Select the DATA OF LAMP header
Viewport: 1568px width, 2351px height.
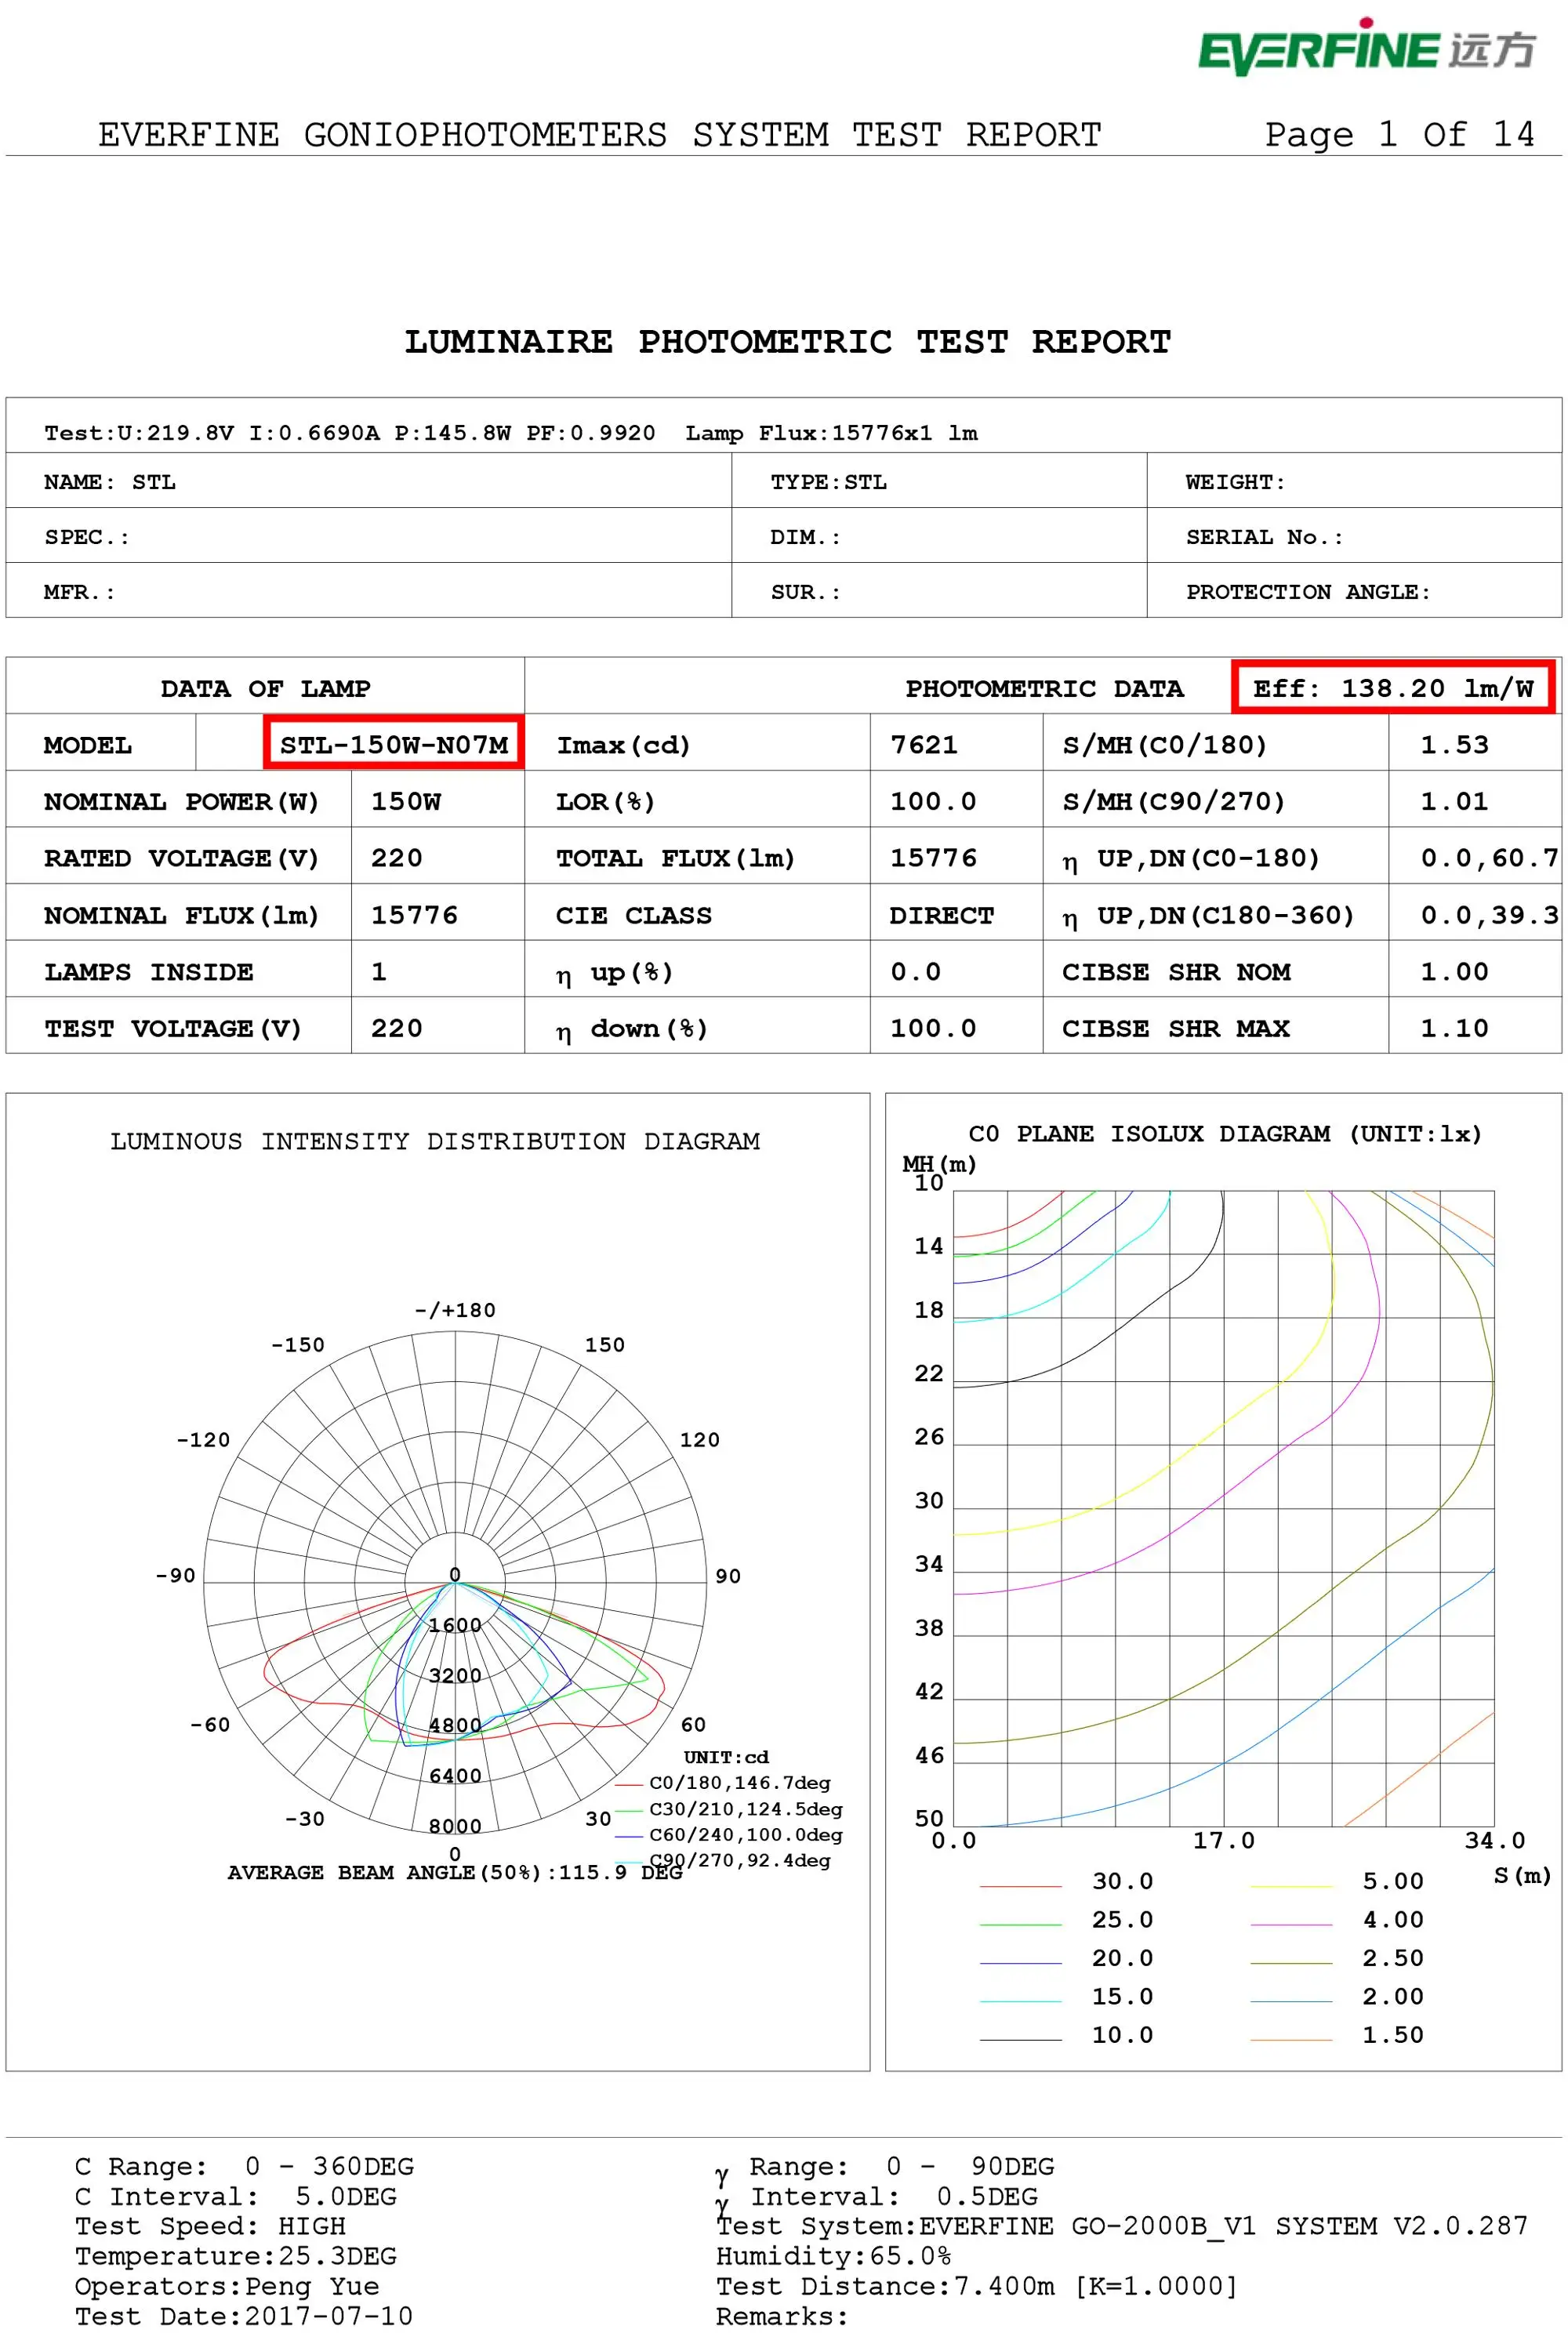tap(265, 688)
